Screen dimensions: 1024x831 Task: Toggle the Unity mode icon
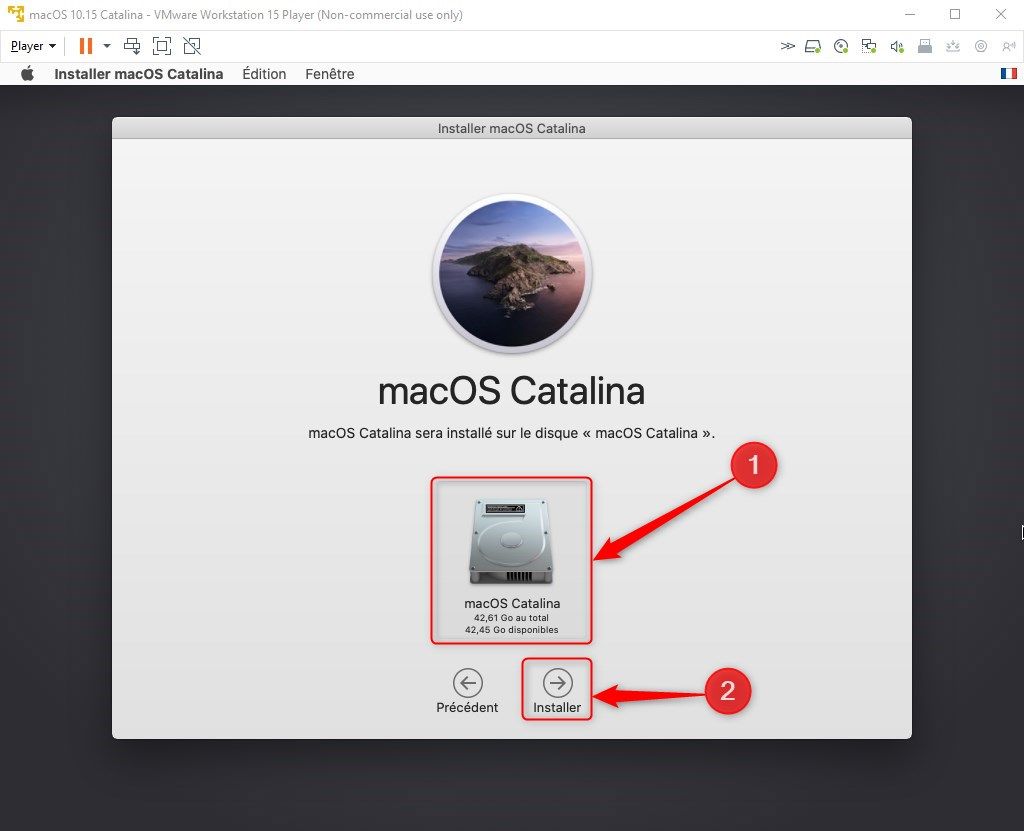[x=192, y=46]
